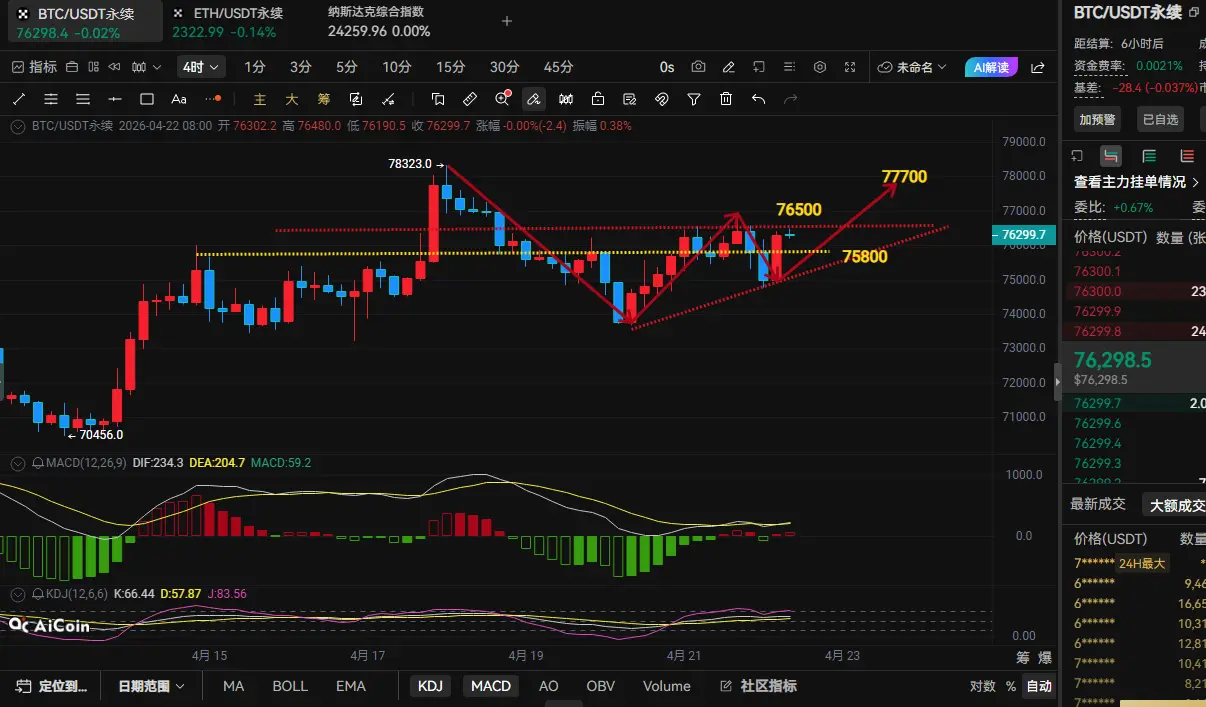Pick the horizontal price line tool
This screenshot has height=707, width=1206.
pyautogui.click(x=115, y=99)
